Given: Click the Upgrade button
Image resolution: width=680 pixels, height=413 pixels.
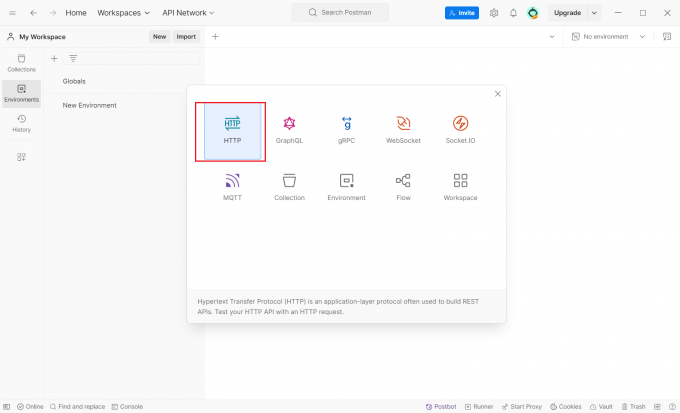Looking at the screenshot, I should point(567,13).
